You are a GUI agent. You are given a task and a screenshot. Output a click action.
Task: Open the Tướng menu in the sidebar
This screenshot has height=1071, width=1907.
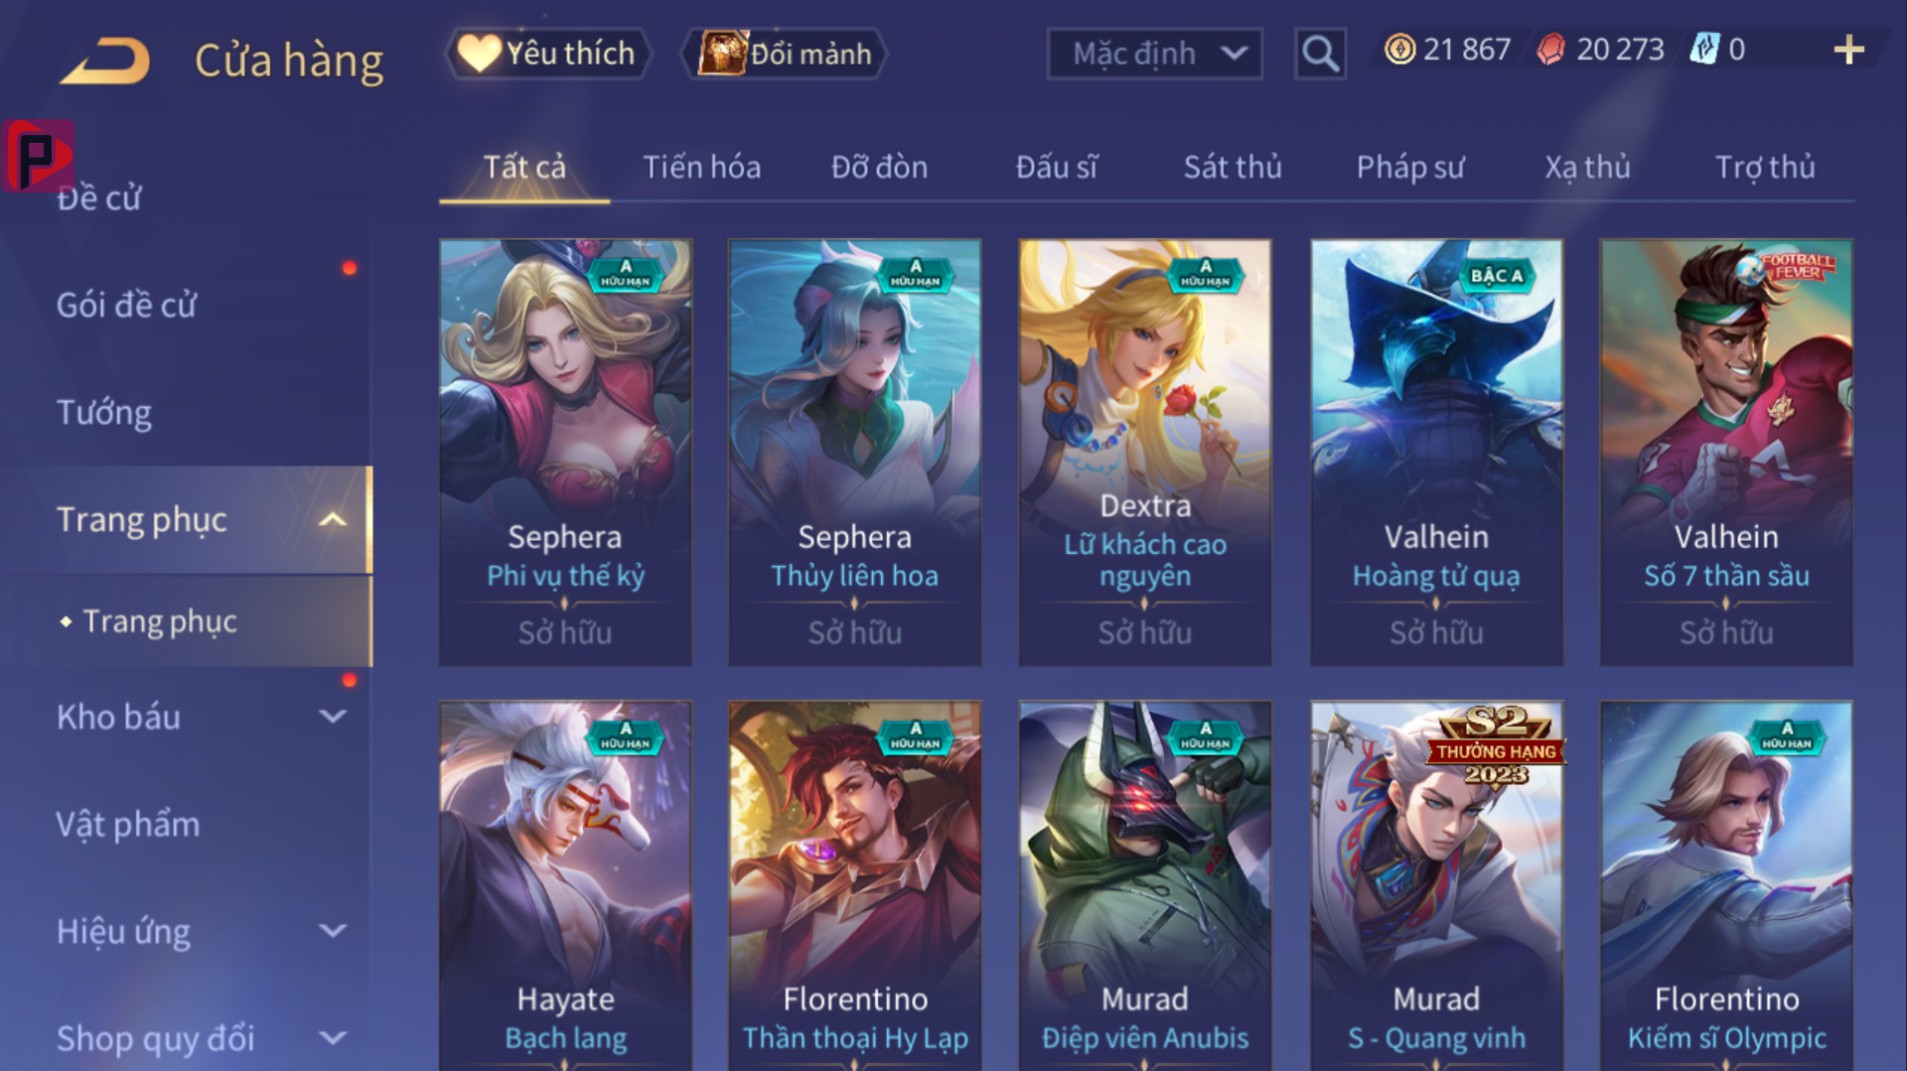104,412
